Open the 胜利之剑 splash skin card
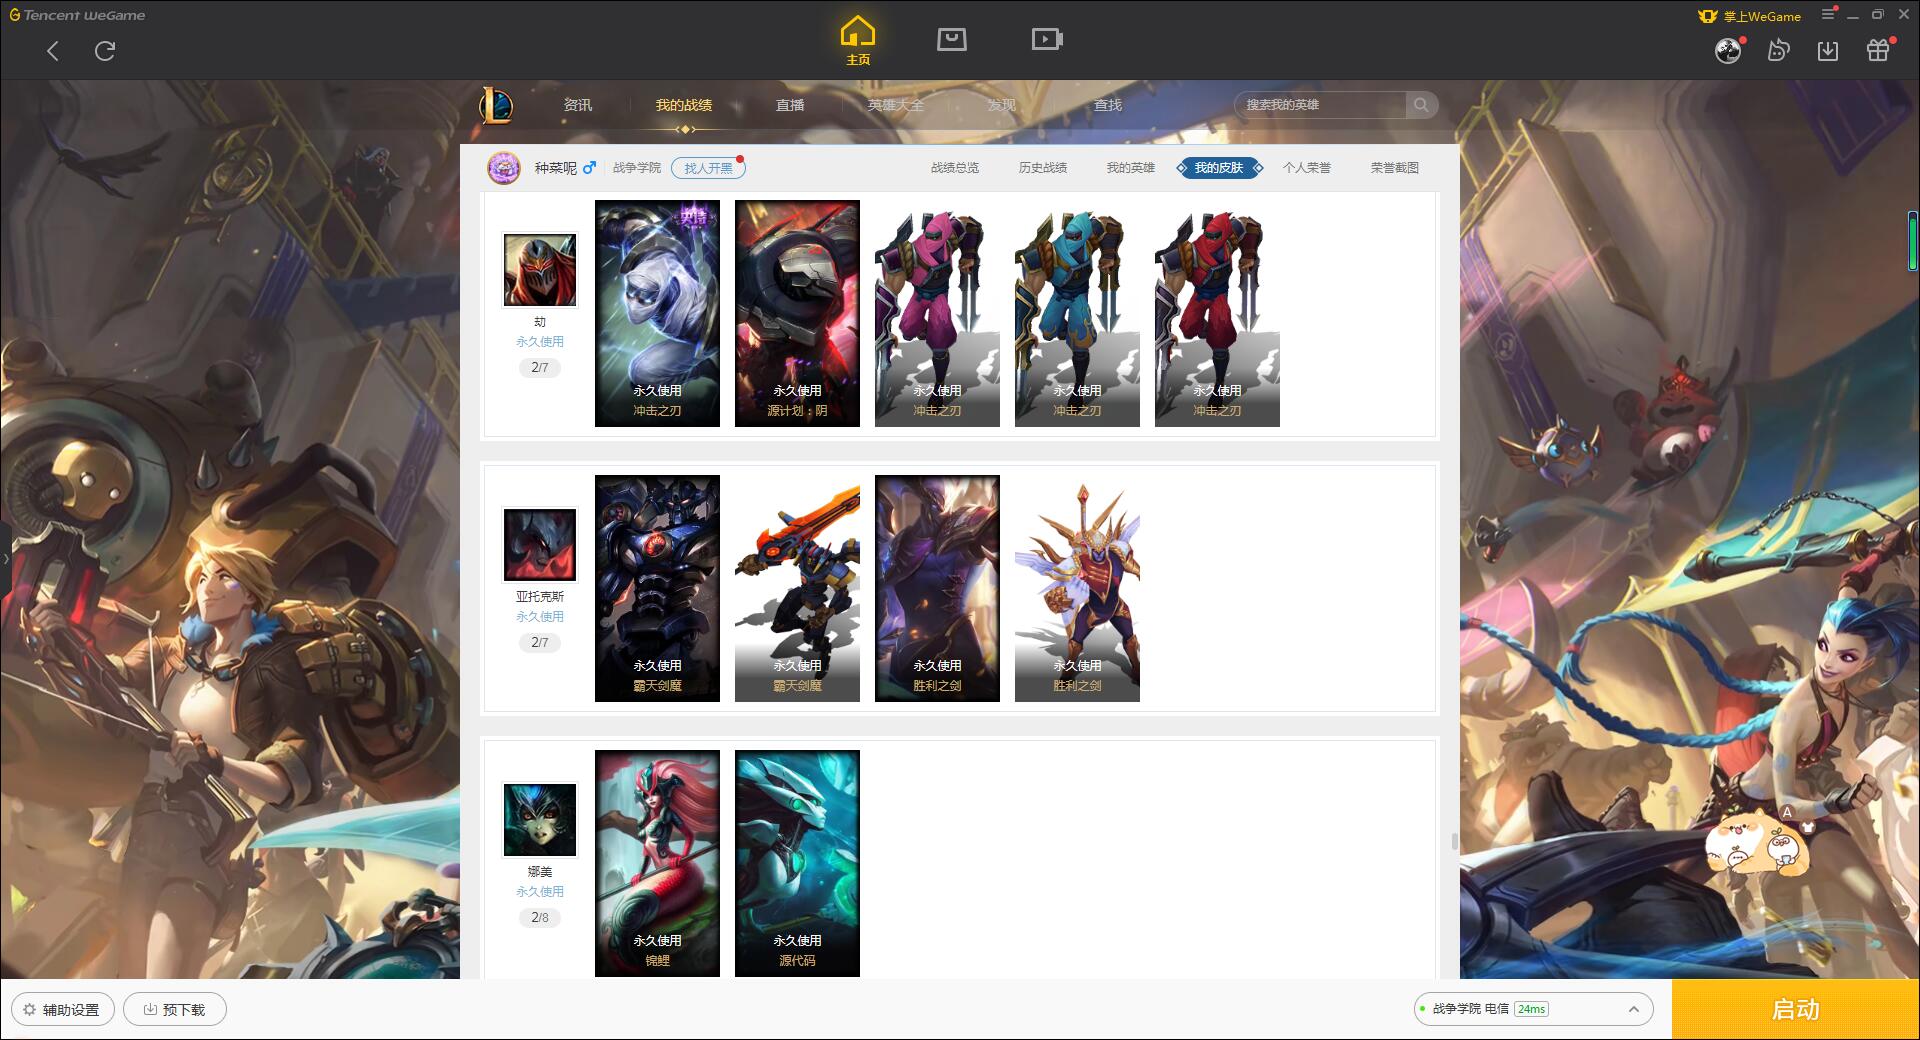This screenshot has height=1040, width=1920. pos(937,588)
